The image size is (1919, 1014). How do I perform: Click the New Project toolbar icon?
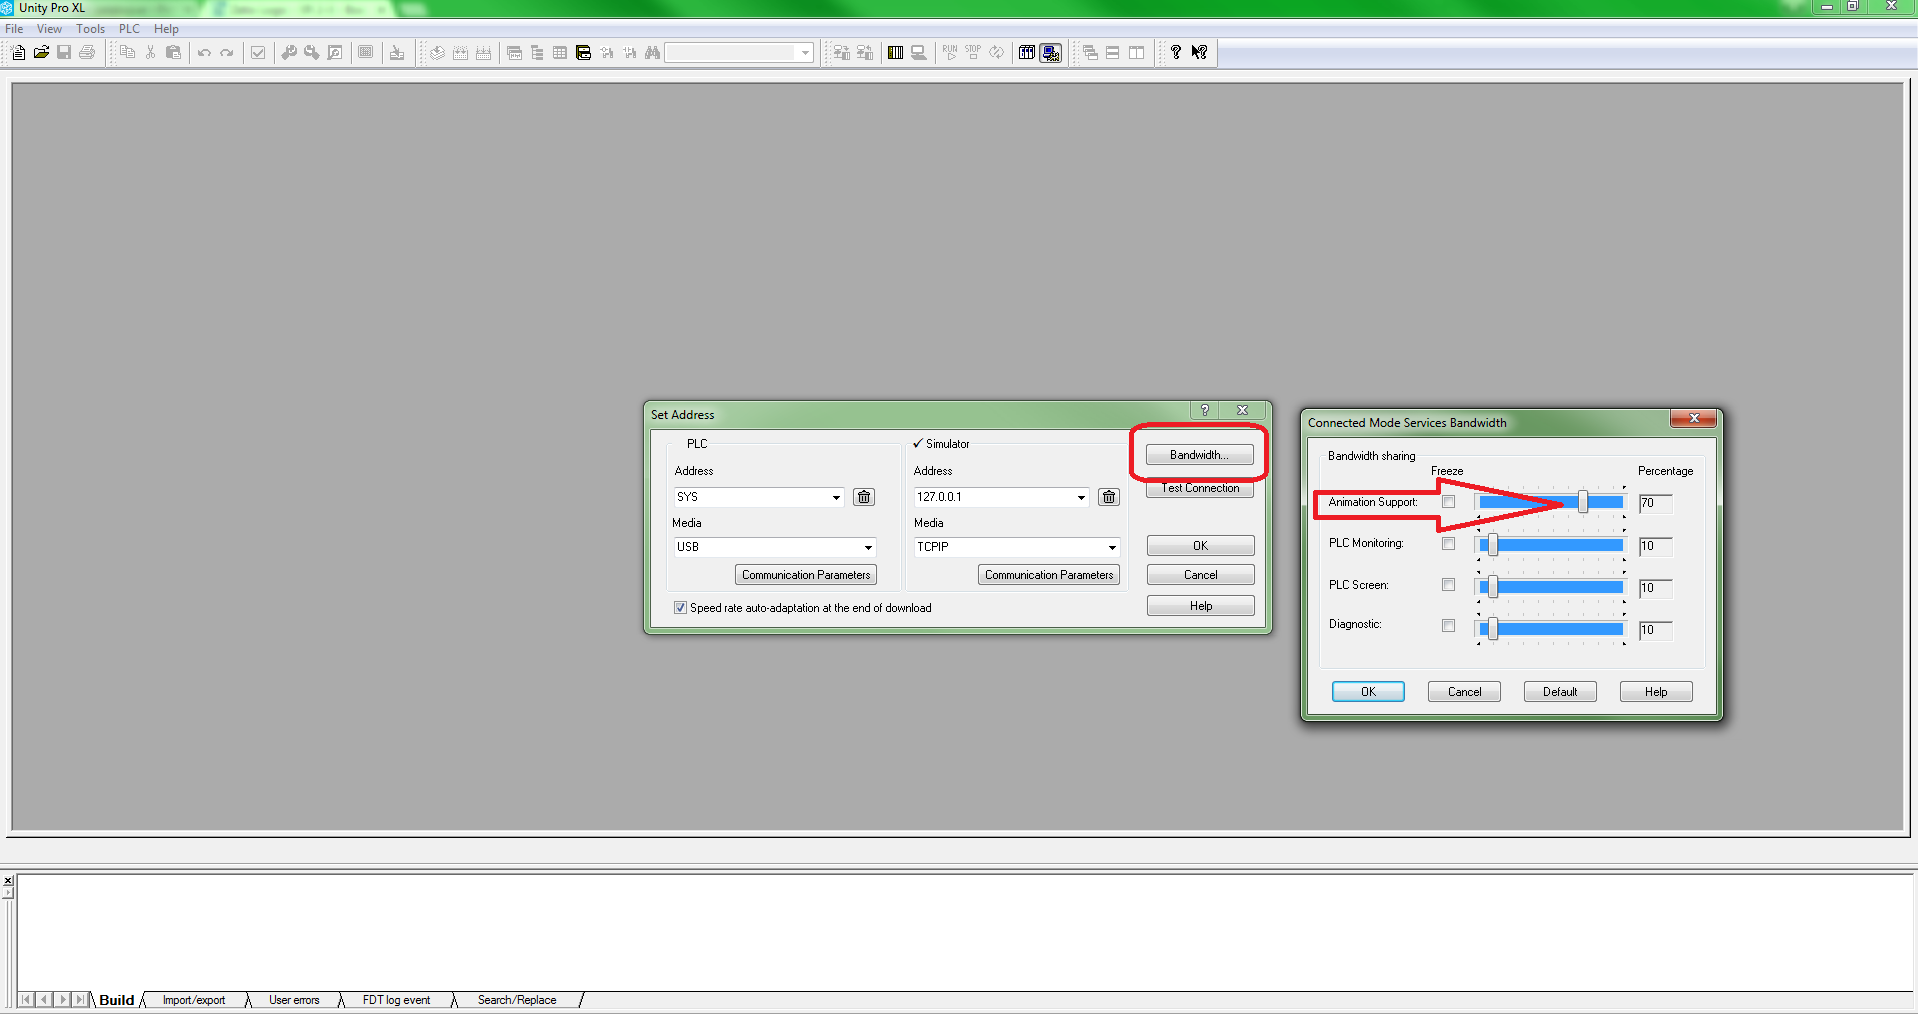click(x=19, y=52)
